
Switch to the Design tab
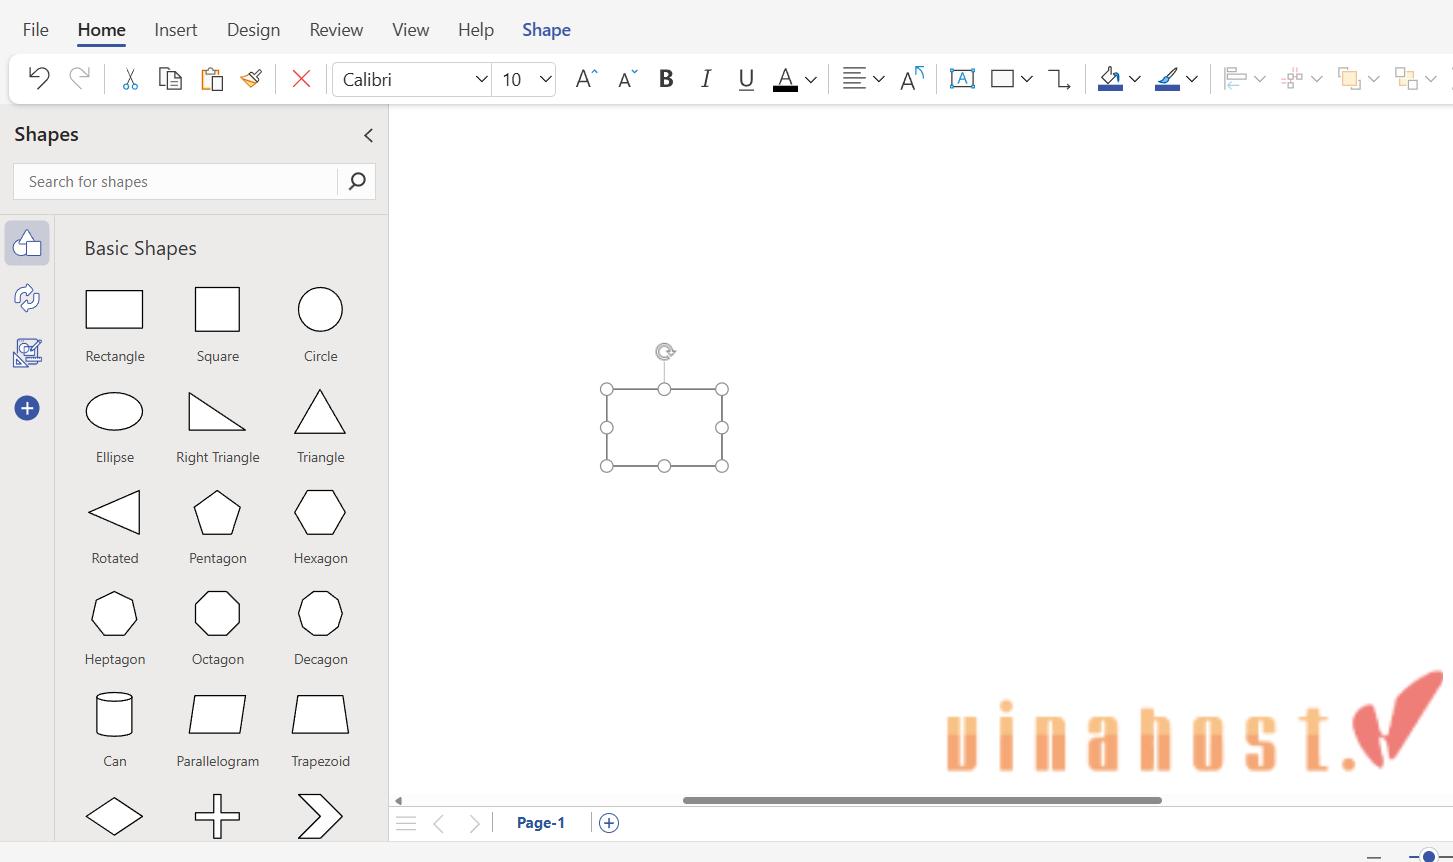pos(253,30)
